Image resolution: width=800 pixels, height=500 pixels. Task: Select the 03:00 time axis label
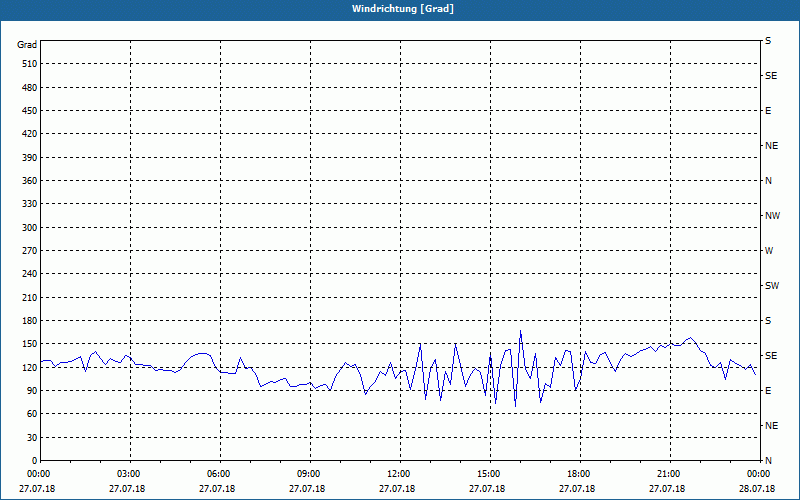[x=129, y=473]
